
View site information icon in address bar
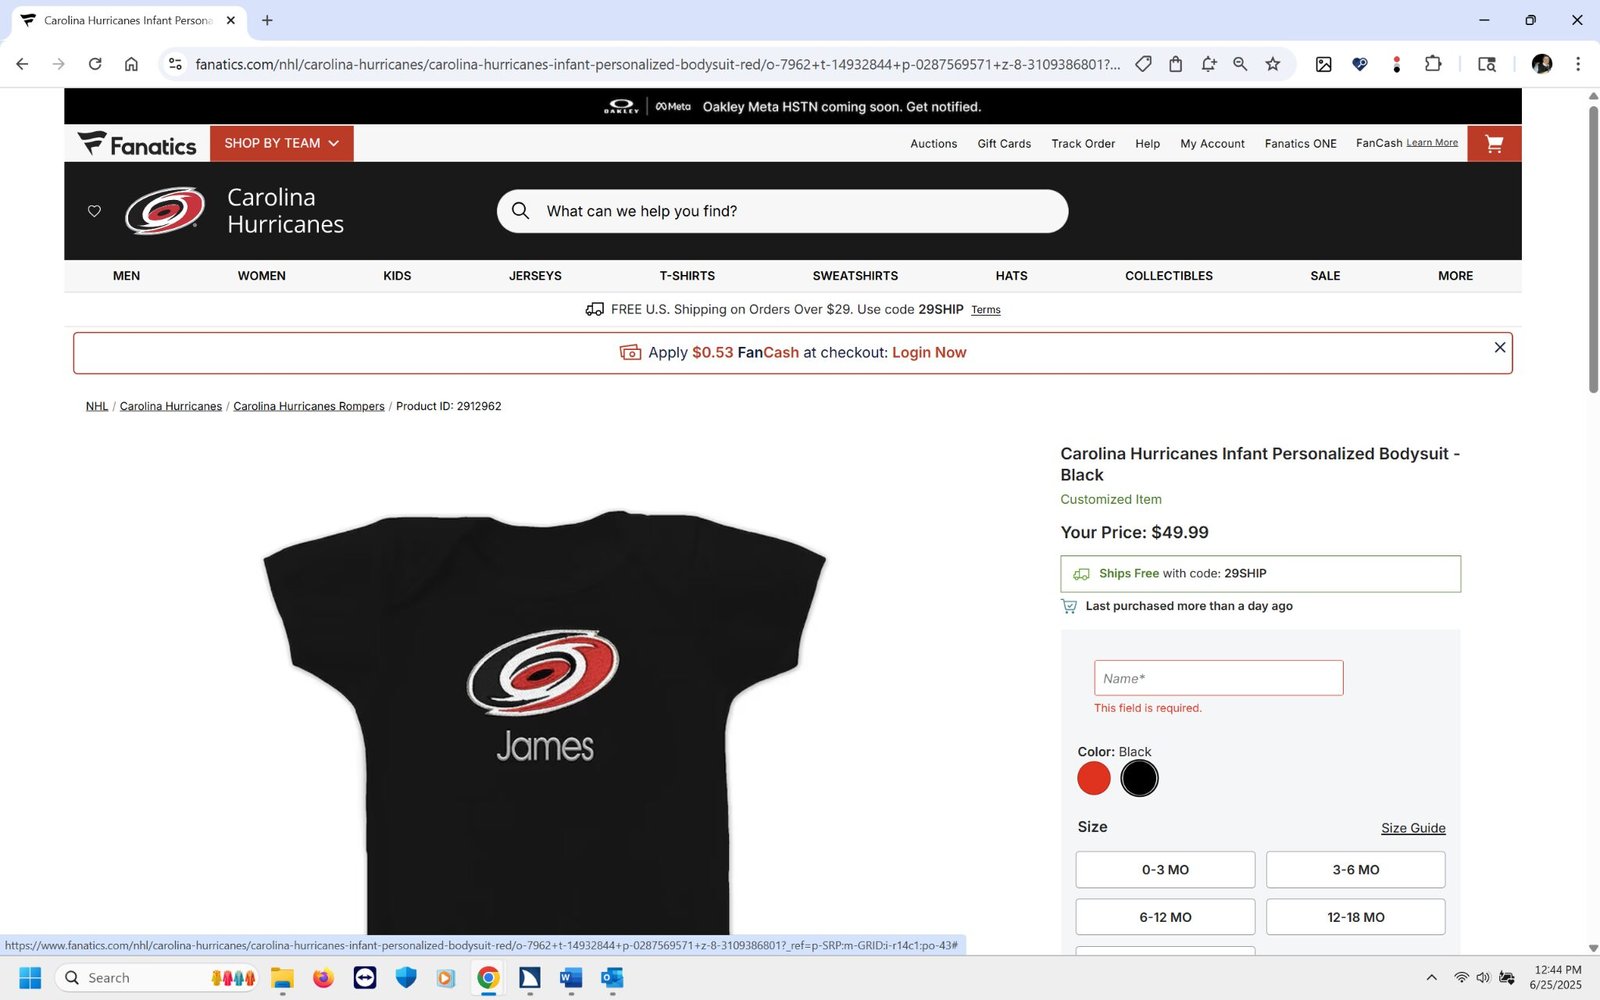point(175,64)
